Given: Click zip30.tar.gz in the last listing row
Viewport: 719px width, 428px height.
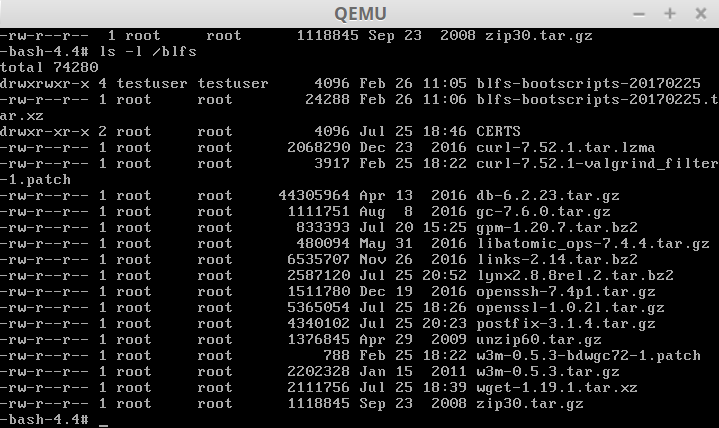Looking at the screenshot, I should pyautogui.click(x=530, y=404).
